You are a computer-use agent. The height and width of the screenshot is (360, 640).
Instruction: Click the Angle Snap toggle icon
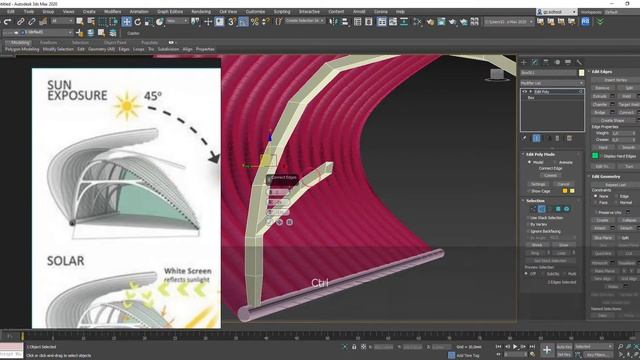click(243, 22)
